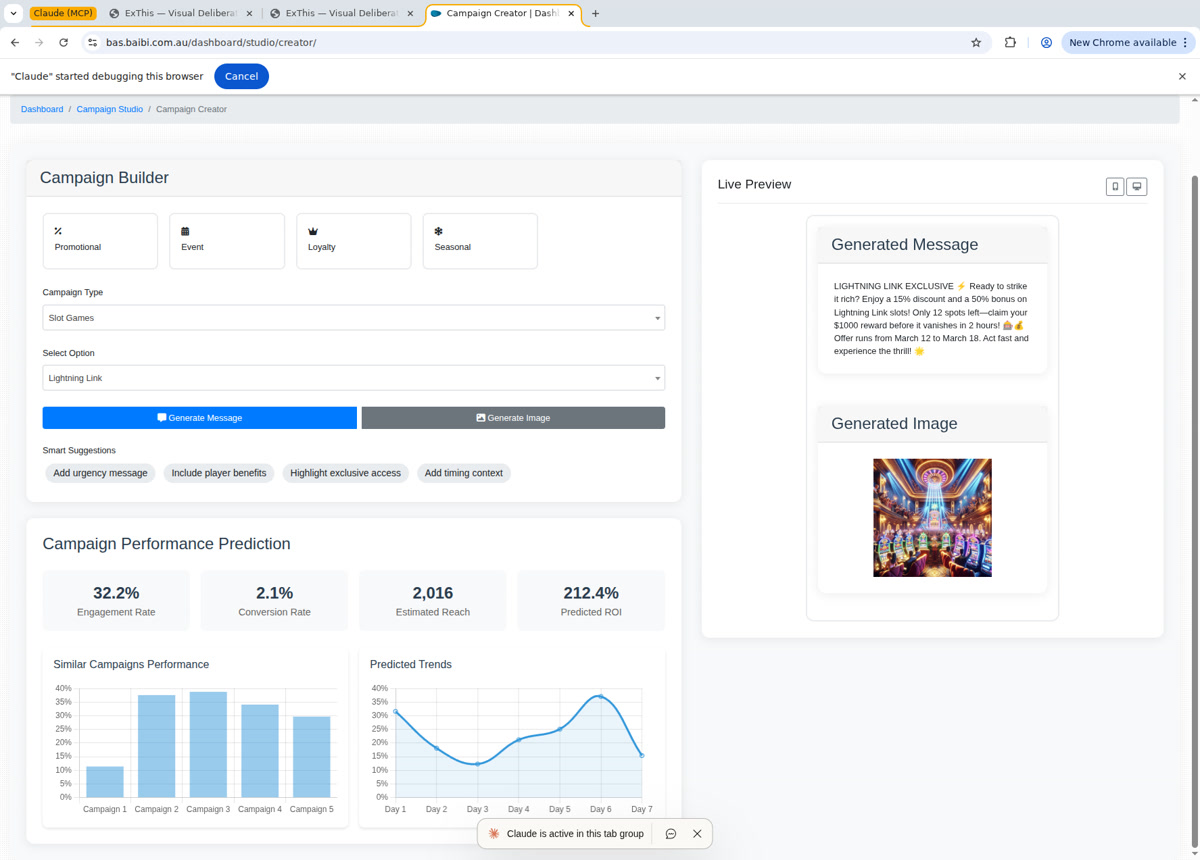The image size is (1200, 860).
Task: Toggle the Add urgency message suggestion
Action: click(100, 472)
